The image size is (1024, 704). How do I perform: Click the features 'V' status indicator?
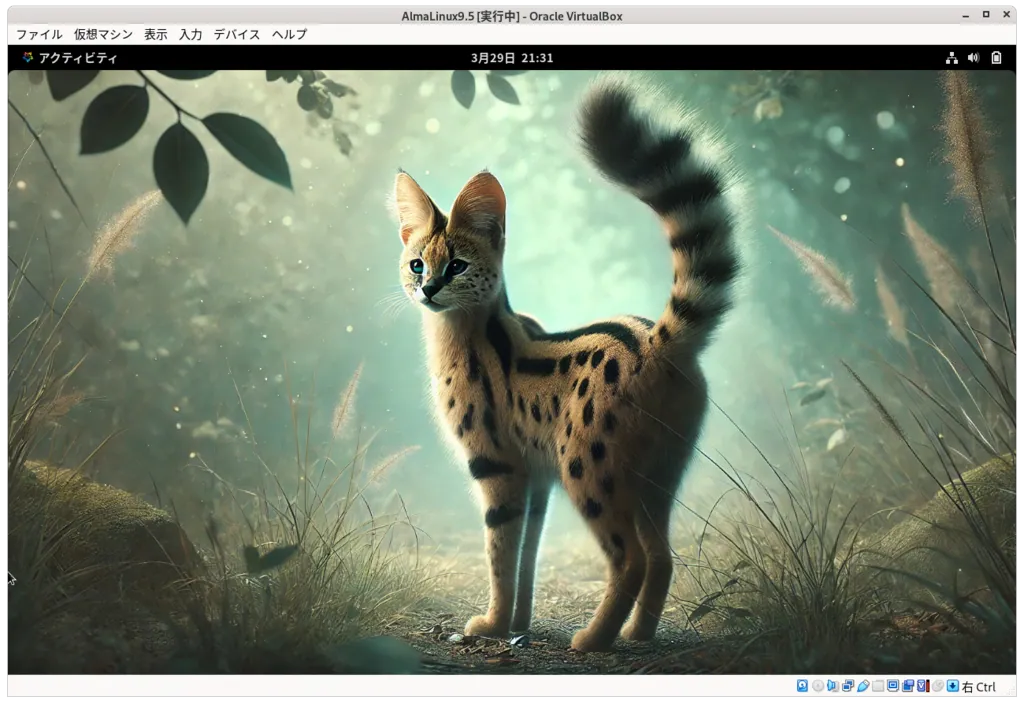921,687
